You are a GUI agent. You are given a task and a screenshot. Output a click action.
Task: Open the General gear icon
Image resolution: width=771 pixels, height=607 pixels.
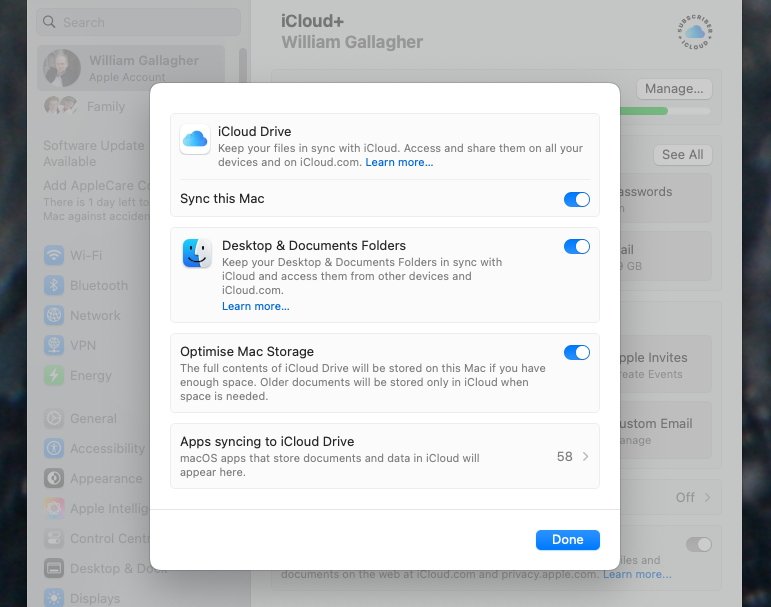click(x=54, y=418)
